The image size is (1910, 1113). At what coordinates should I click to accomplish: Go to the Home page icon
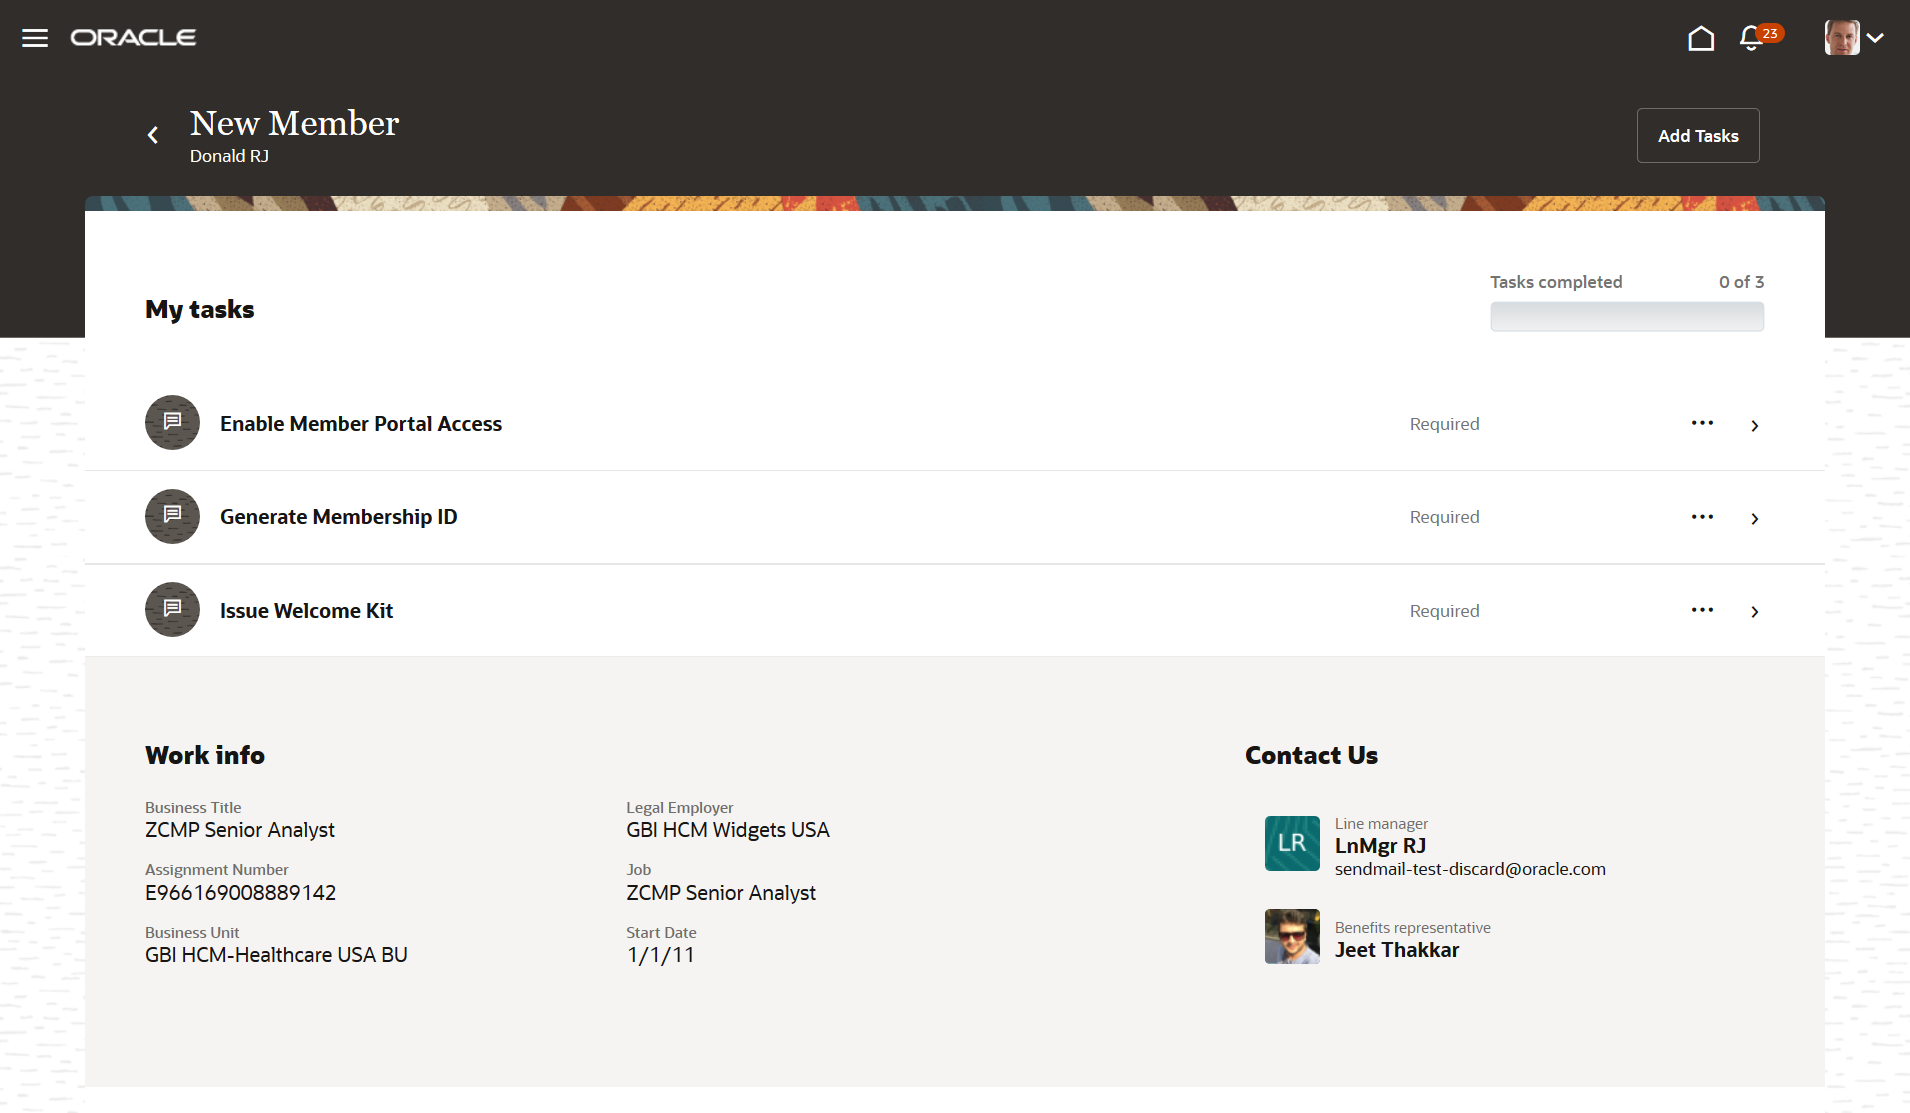point(1701,38)
